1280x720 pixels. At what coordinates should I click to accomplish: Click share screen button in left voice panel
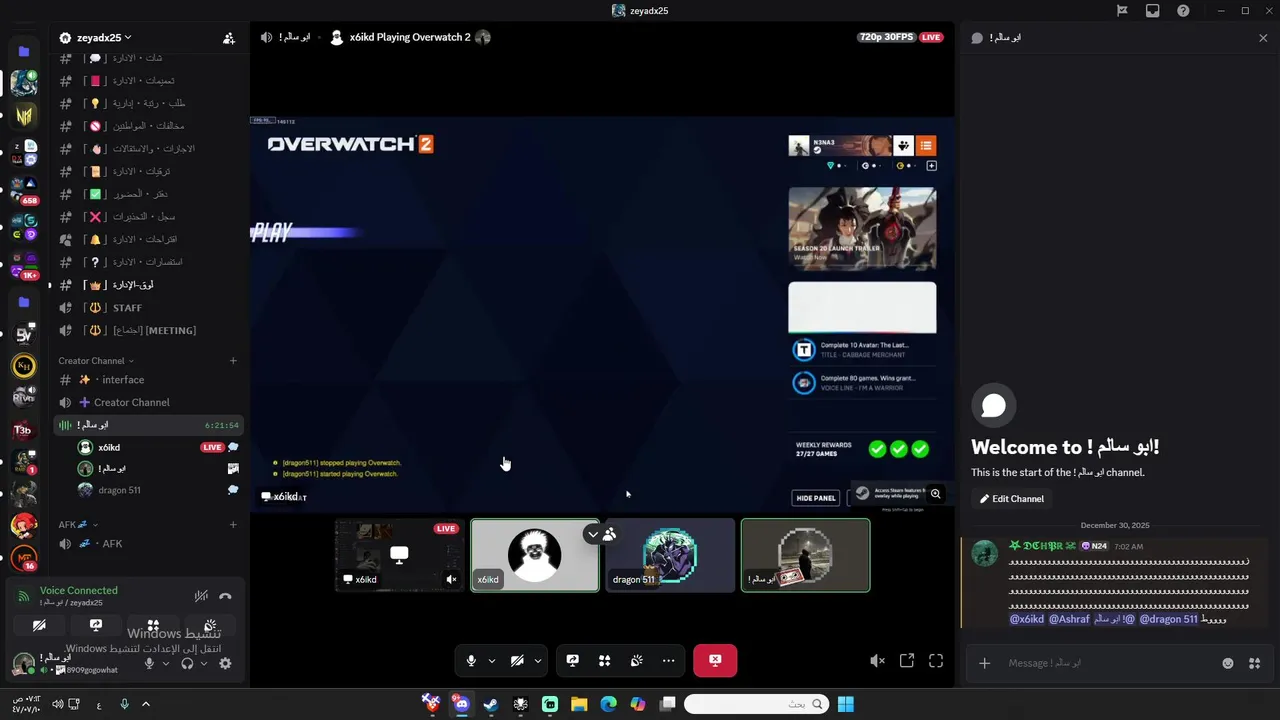click(96, 625)
